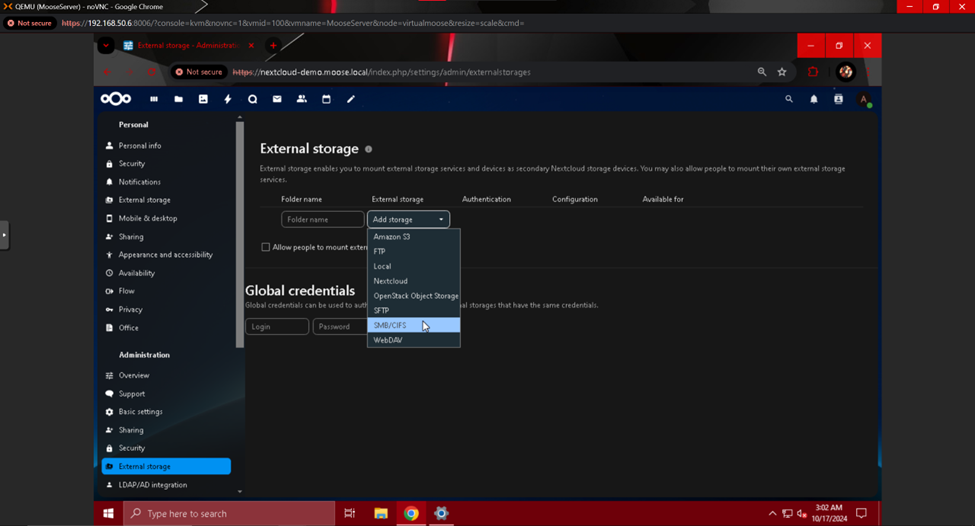Image resolution: width=975 pixels, height=526 pixels.
Task: Open the inner Chrome profile avatar
Action: click(845, 72)
